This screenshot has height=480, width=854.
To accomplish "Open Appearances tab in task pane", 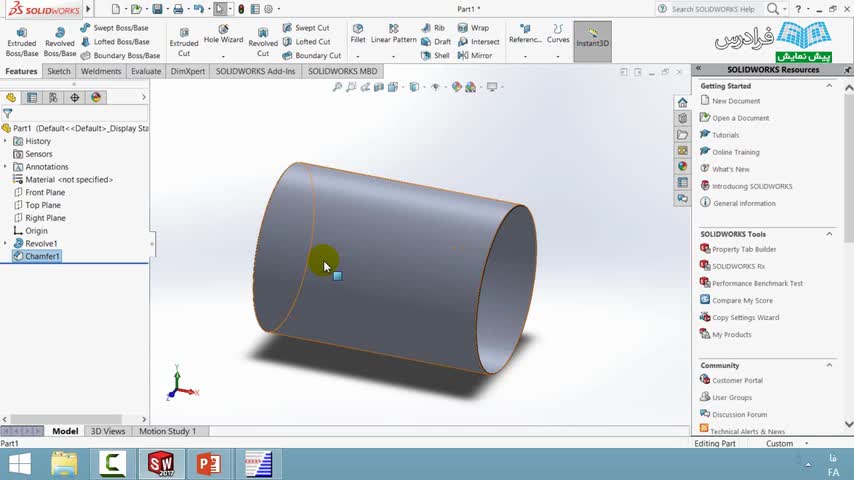I will (682, 166).
